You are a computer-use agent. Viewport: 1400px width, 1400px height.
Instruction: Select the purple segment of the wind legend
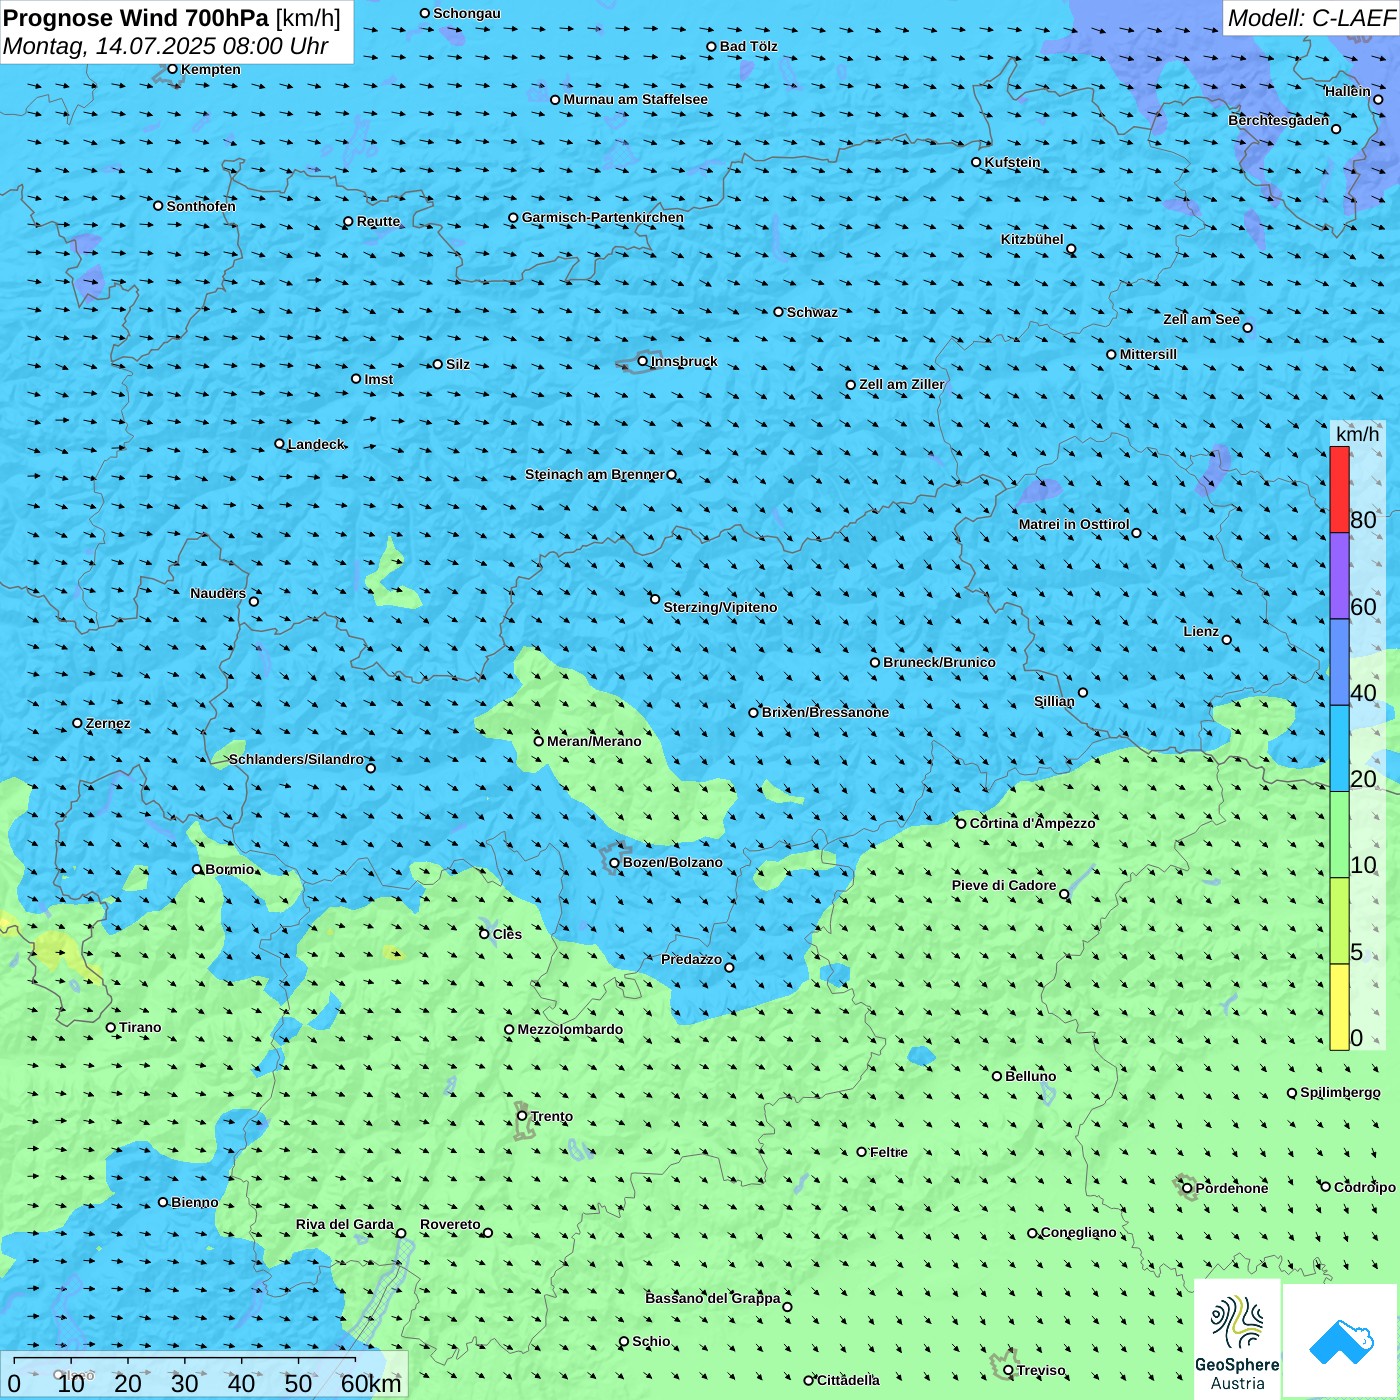1339,576
